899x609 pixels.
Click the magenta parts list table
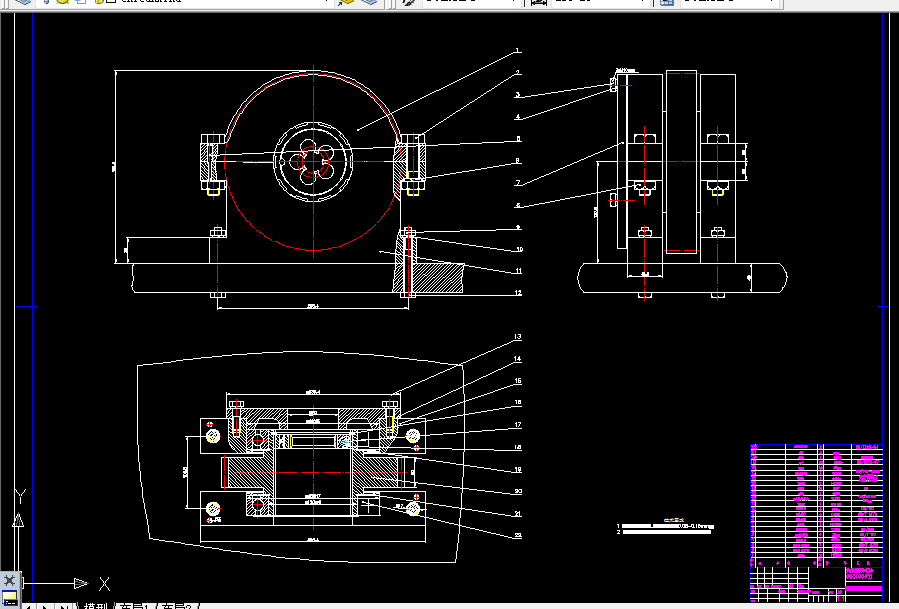pyautogui.click(x=816, y=505)
